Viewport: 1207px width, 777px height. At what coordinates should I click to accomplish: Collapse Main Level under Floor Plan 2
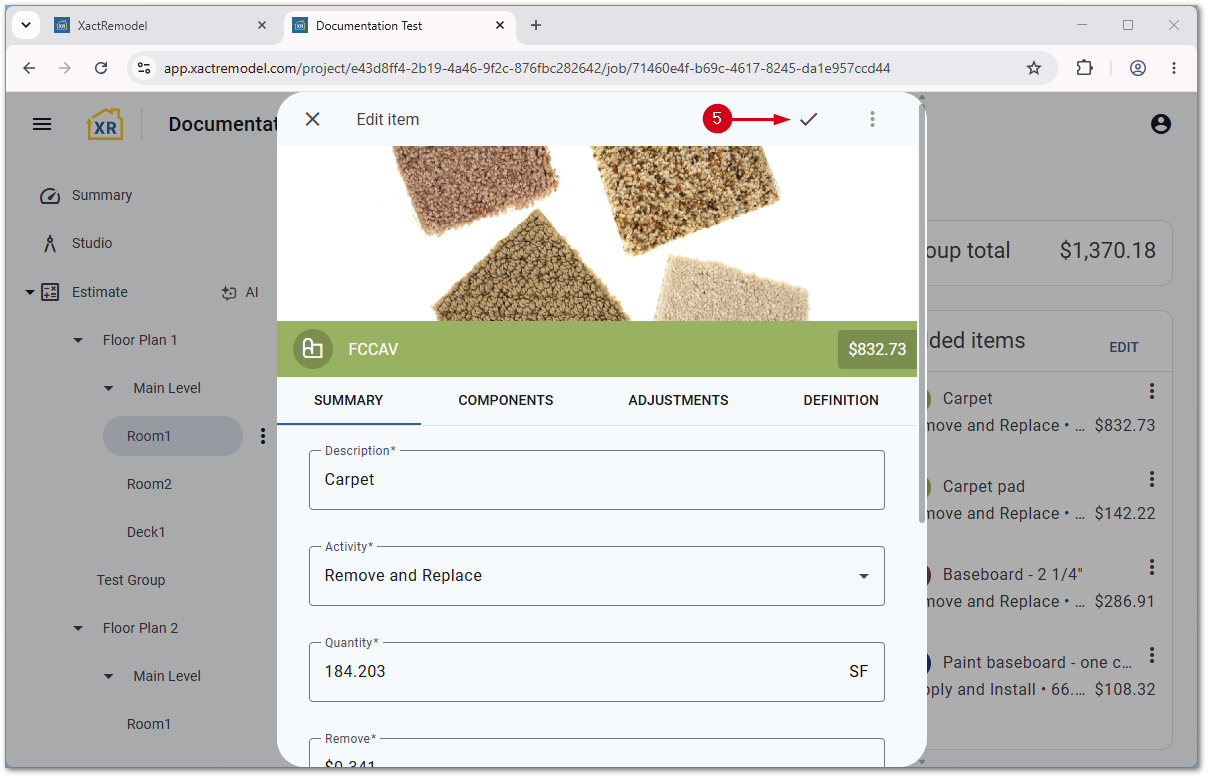[109, 676]
